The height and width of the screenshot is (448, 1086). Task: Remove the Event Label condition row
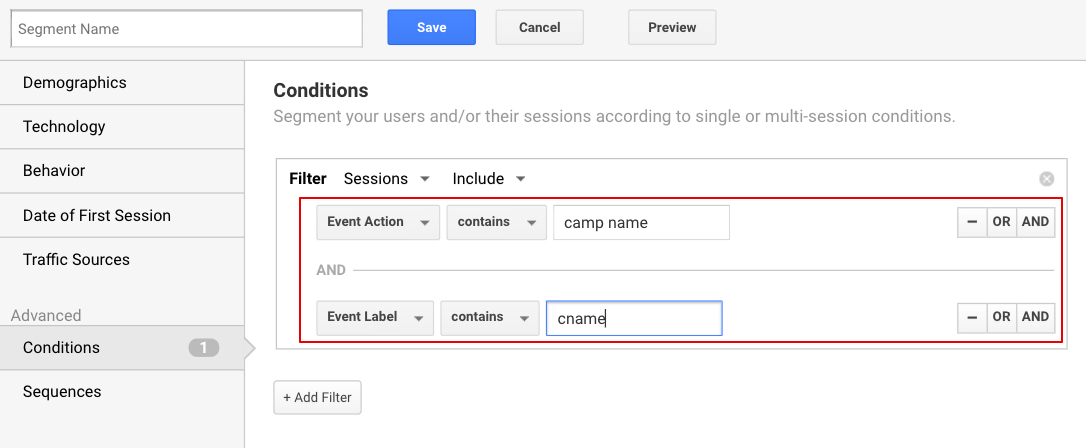[972, 317]
